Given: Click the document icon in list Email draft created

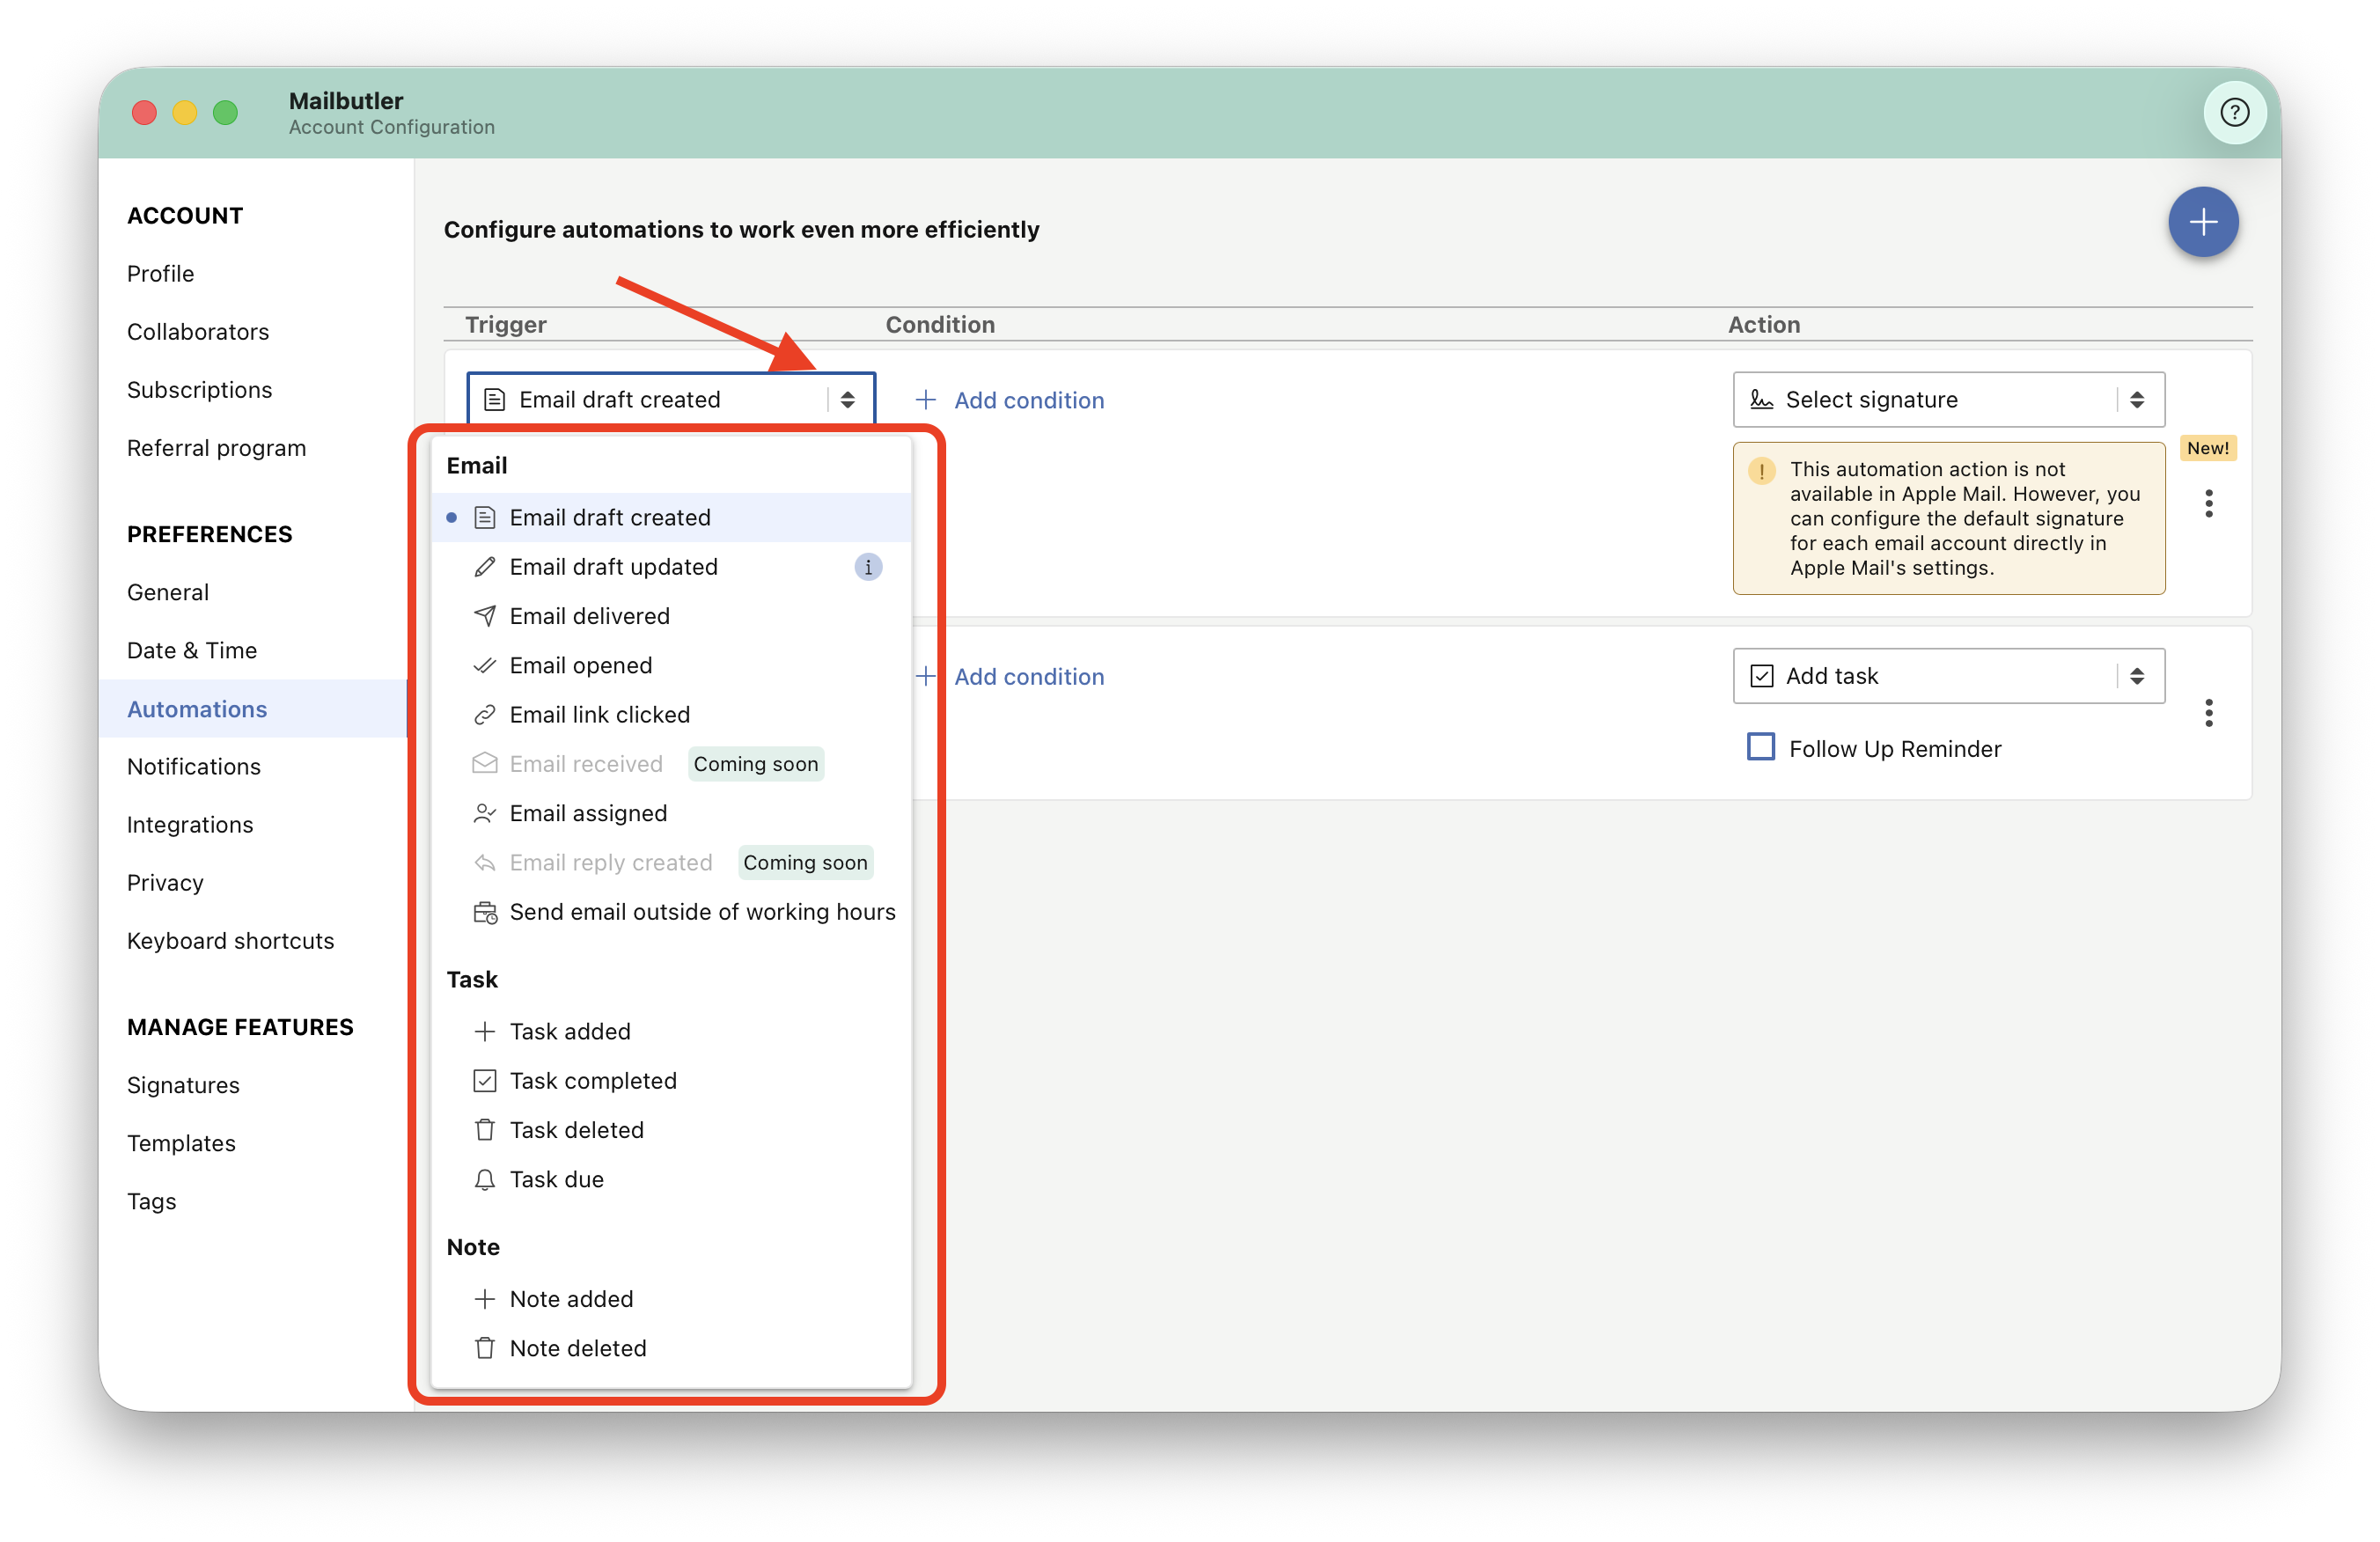Looking at the screenshot, I should coord(485,518).
